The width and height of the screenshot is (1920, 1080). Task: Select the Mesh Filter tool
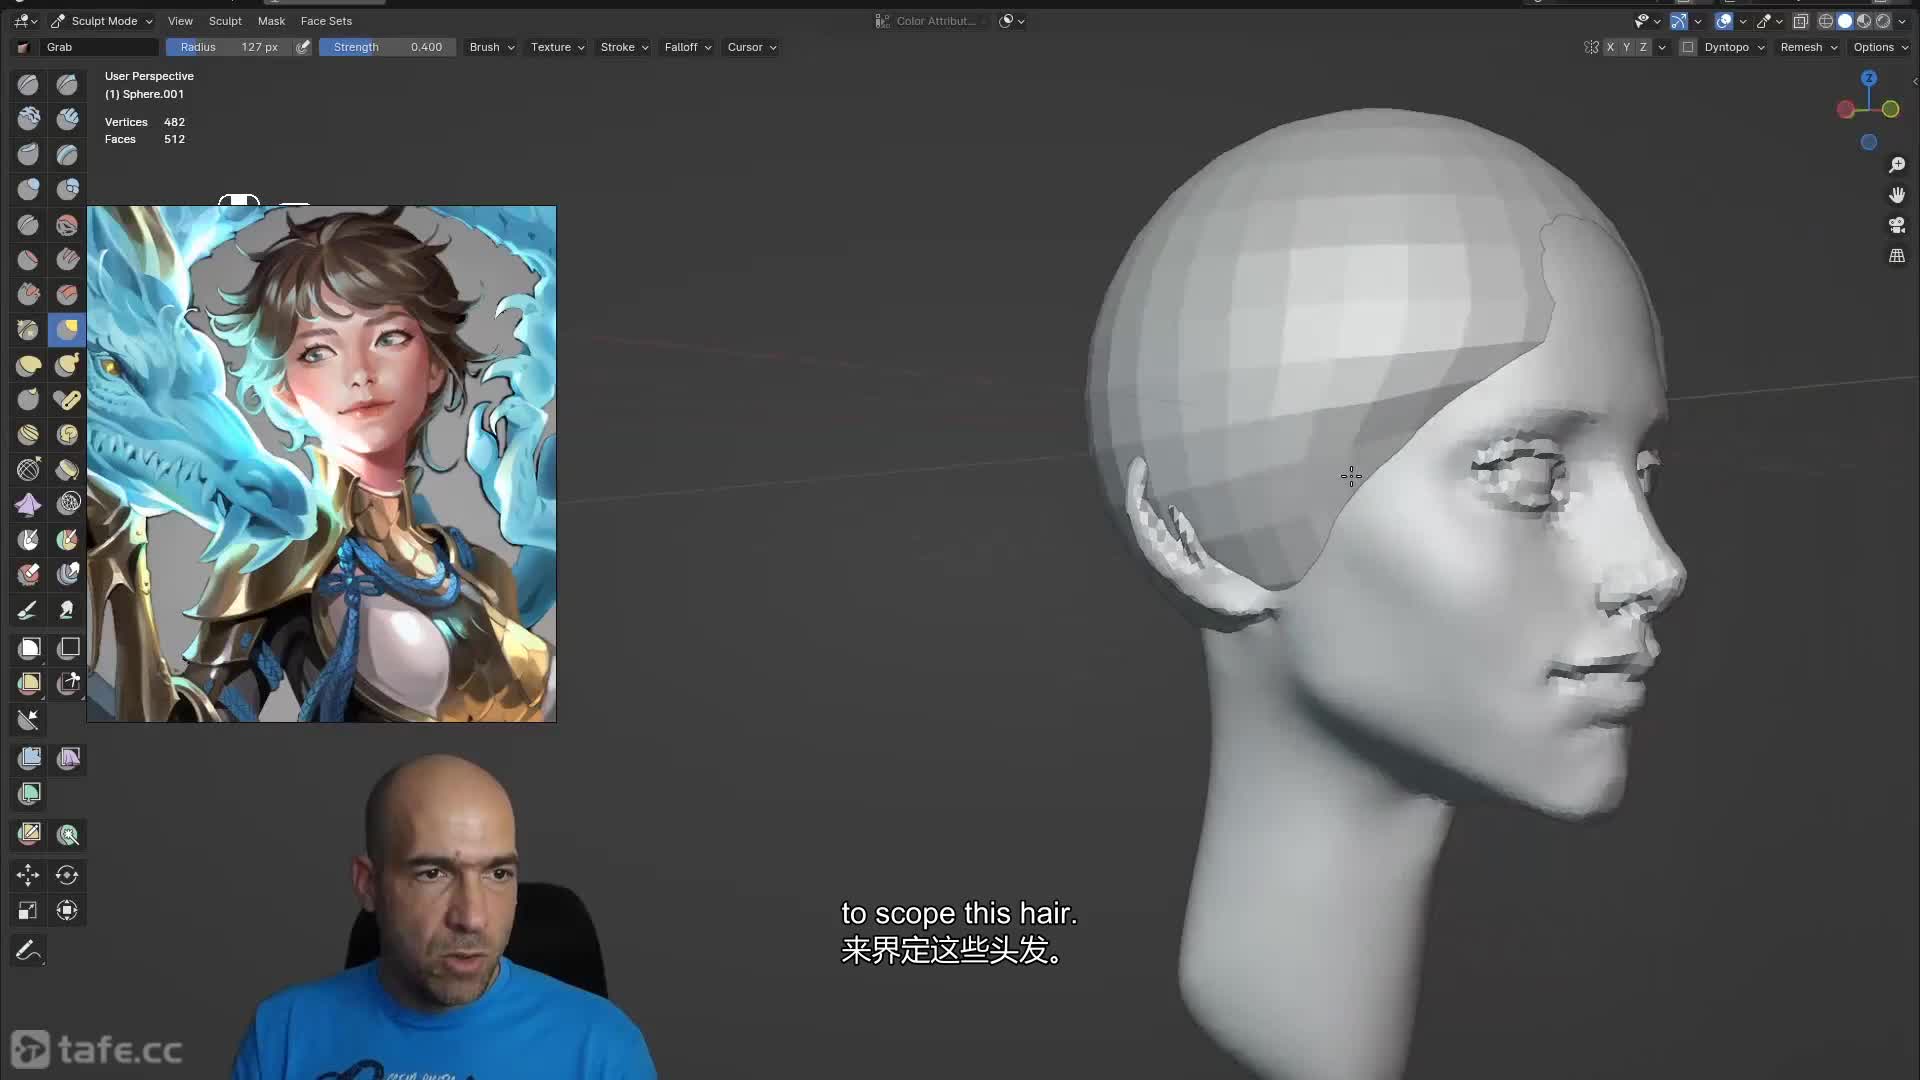coord(28,759)
